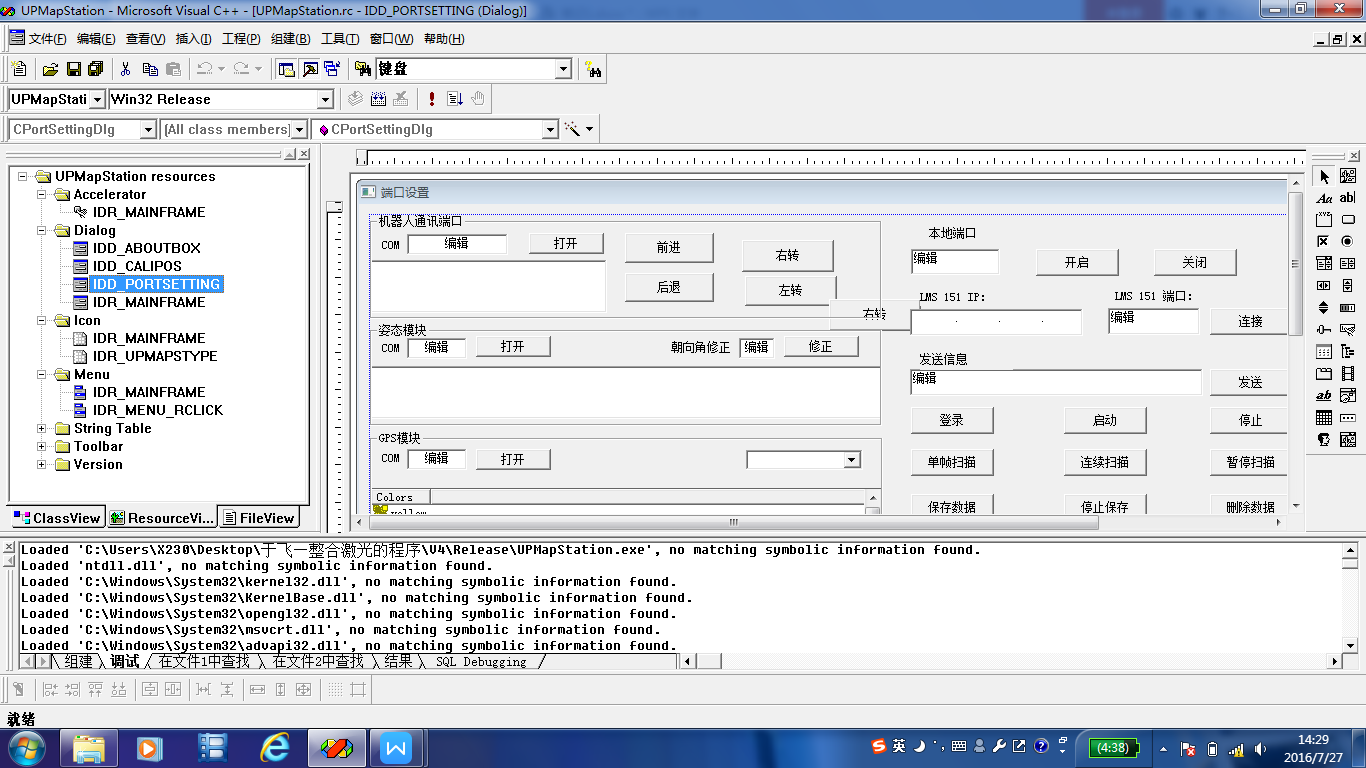Click the output pane vertical scrollbar down arrow
The width and height of the screenshot is (1366, 768).
pyautogui.click(x=1350, y=645)
